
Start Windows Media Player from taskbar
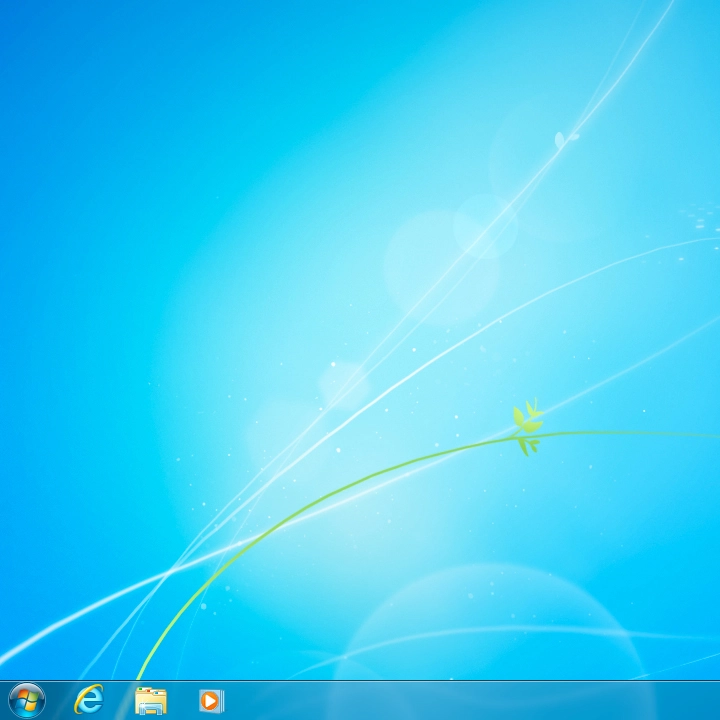tap(211, 700)
